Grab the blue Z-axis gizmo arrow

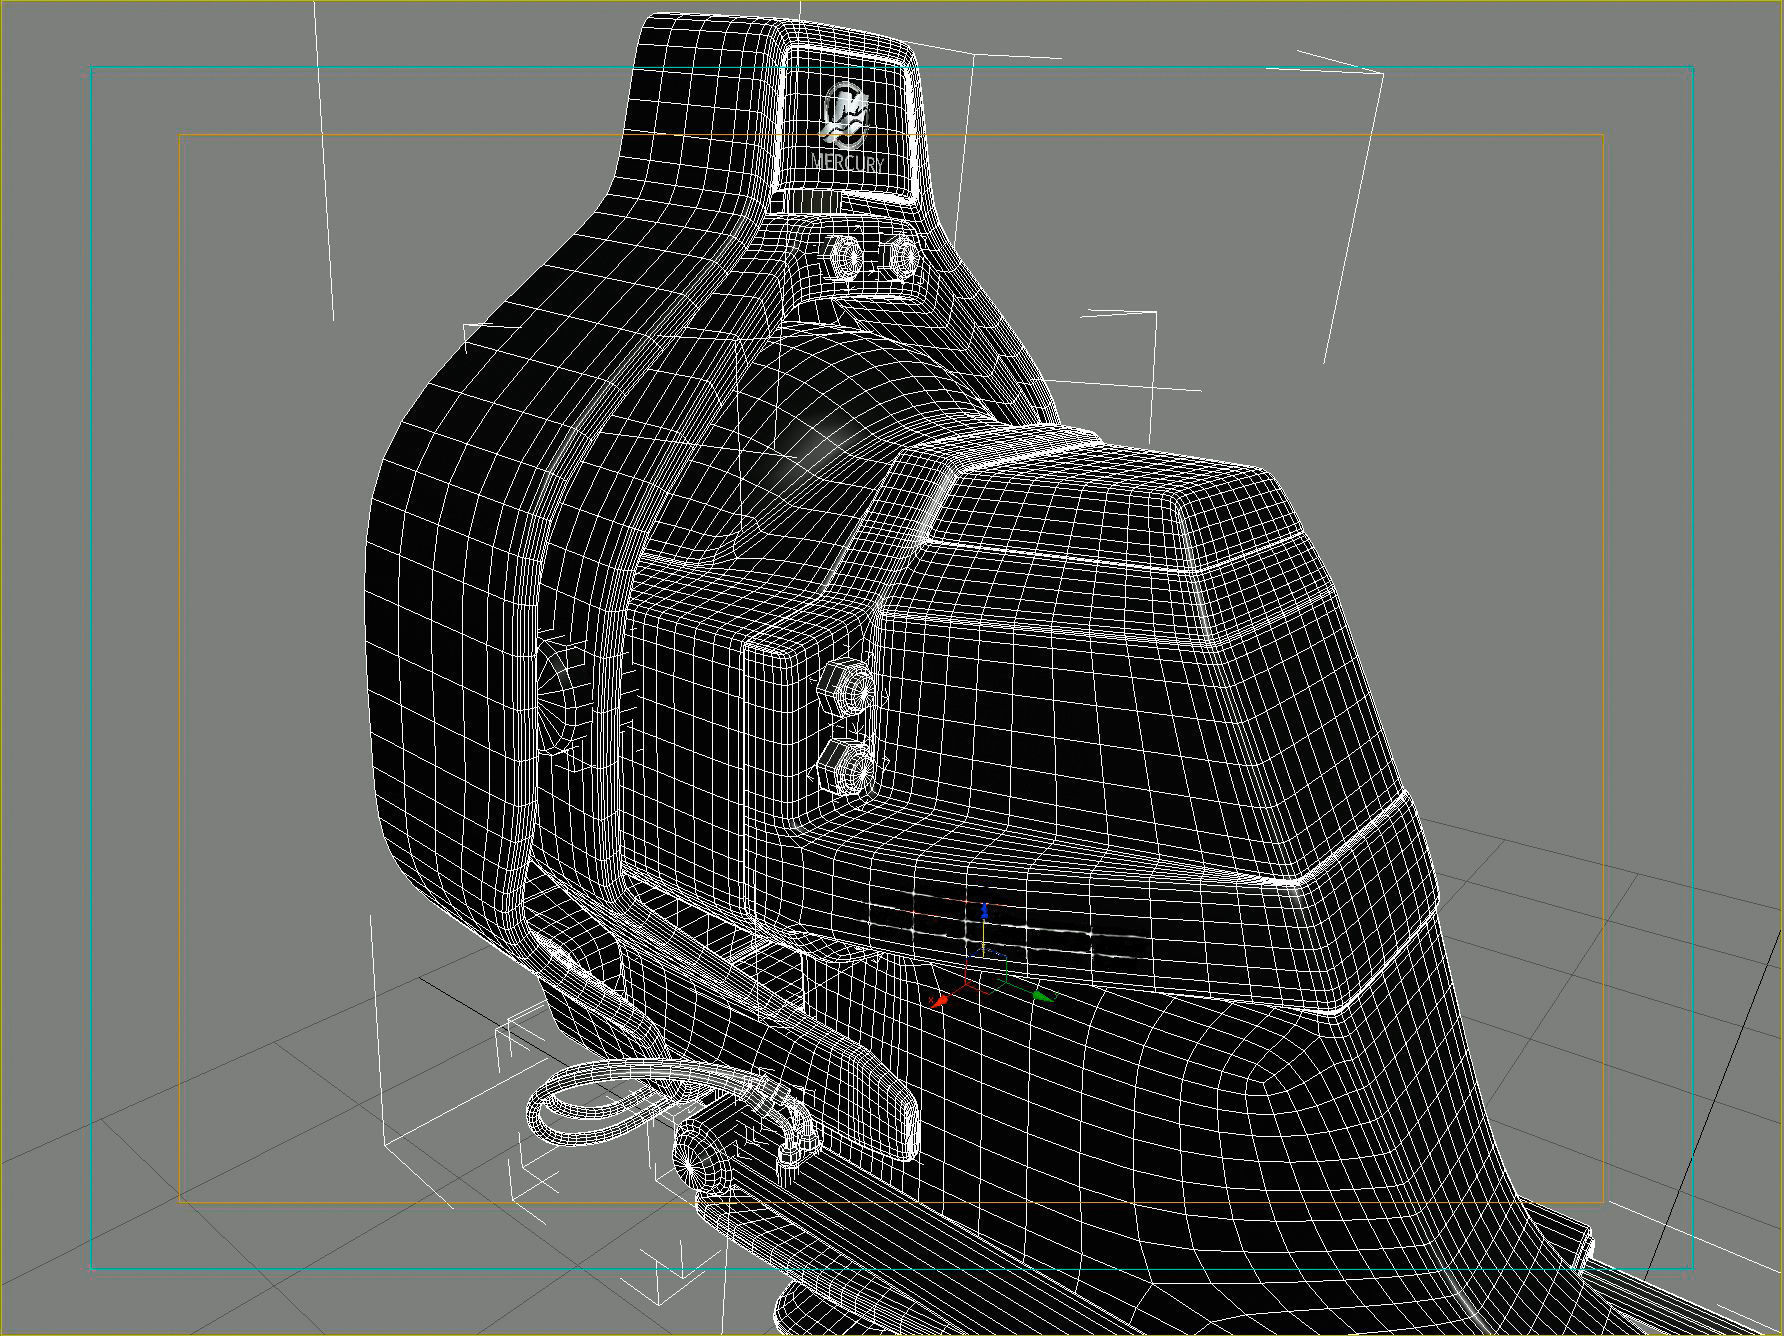click(985, 910)
